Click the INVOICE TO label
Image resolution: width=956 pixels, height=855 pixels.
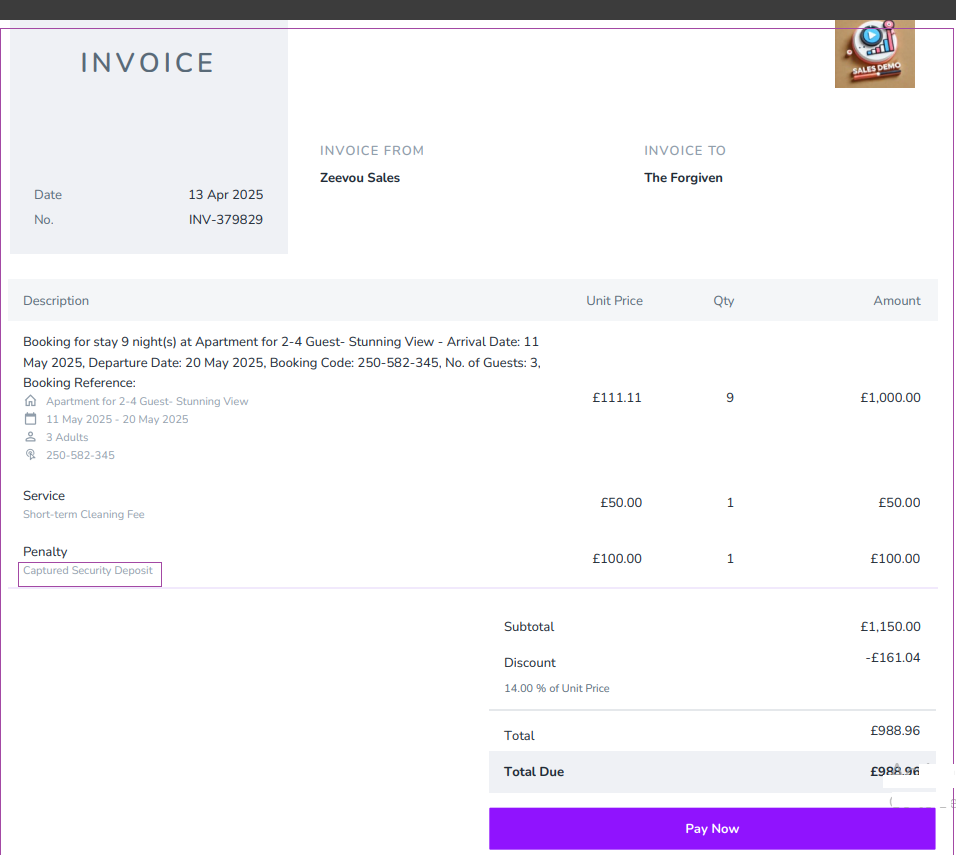[x=685, y=151]
